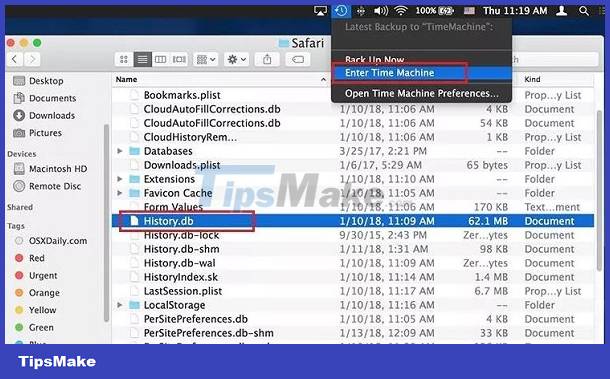This screenshot has width=610, height=379.
Task: Open the Wi-Fi status menu
Action: (401, 11)
